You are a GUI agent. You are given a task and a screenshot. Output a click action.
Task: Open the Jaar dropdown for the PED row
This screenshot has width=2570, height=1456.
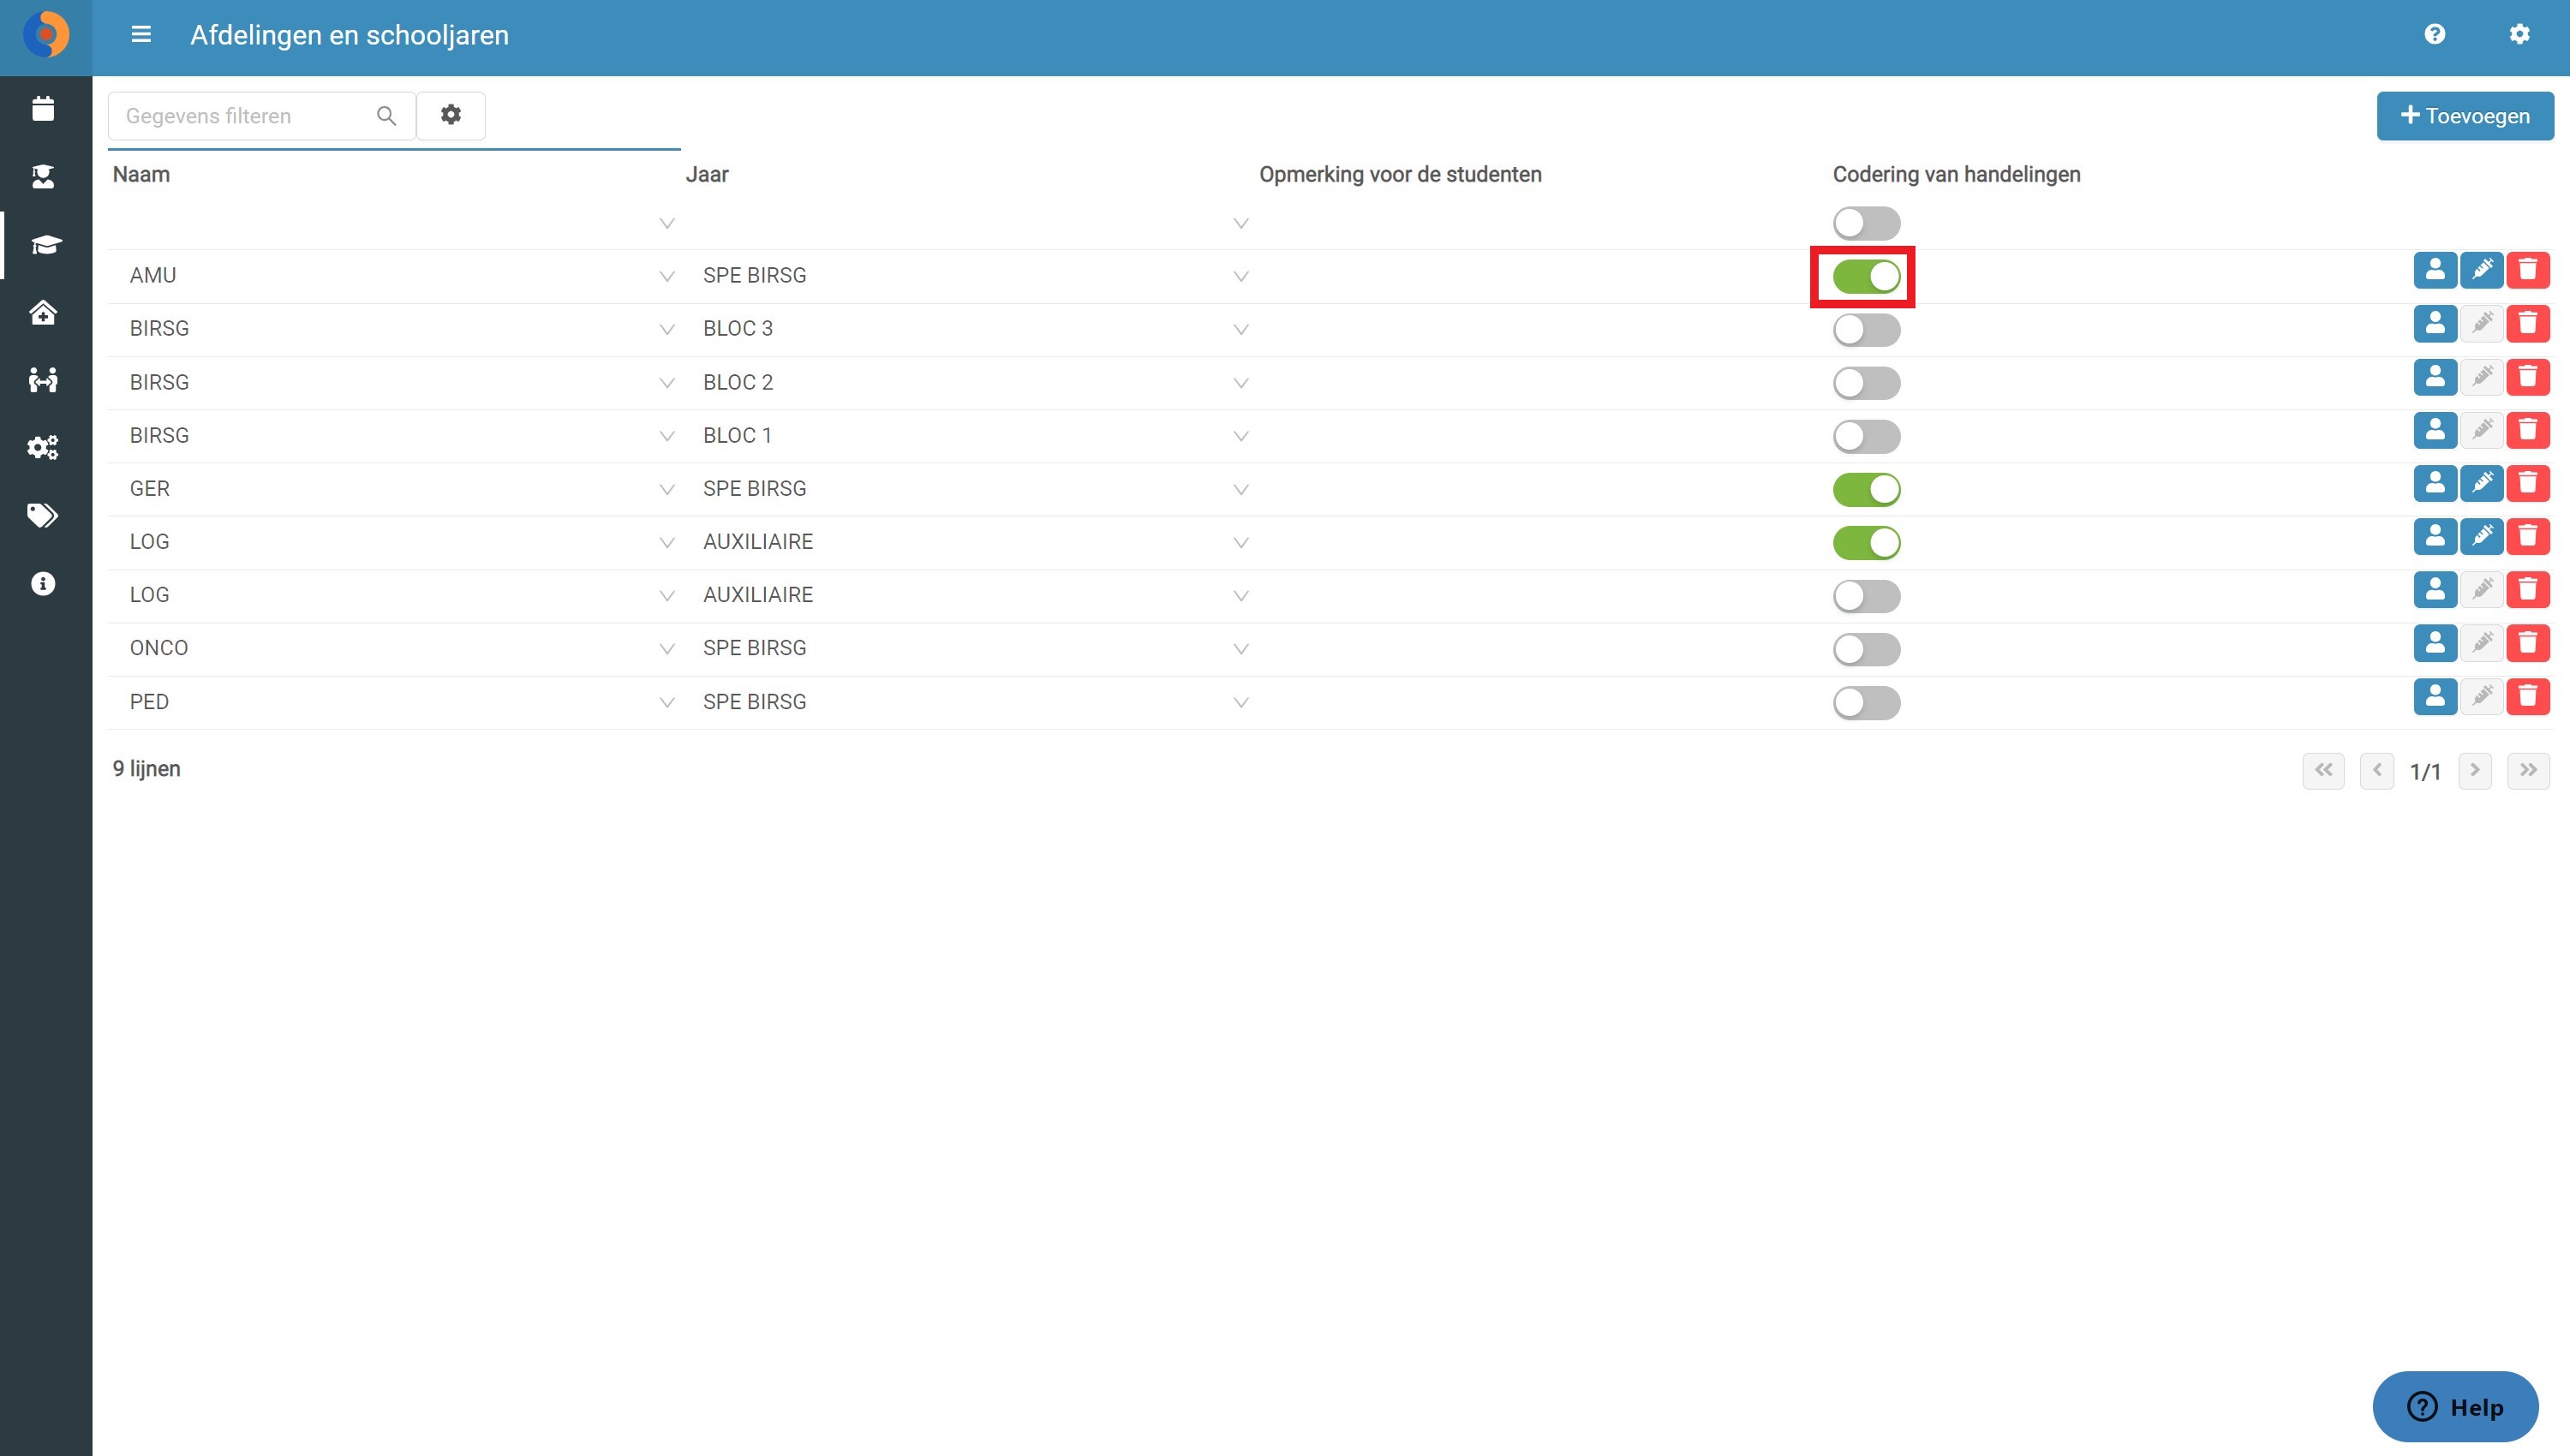tap(1241, 703)
